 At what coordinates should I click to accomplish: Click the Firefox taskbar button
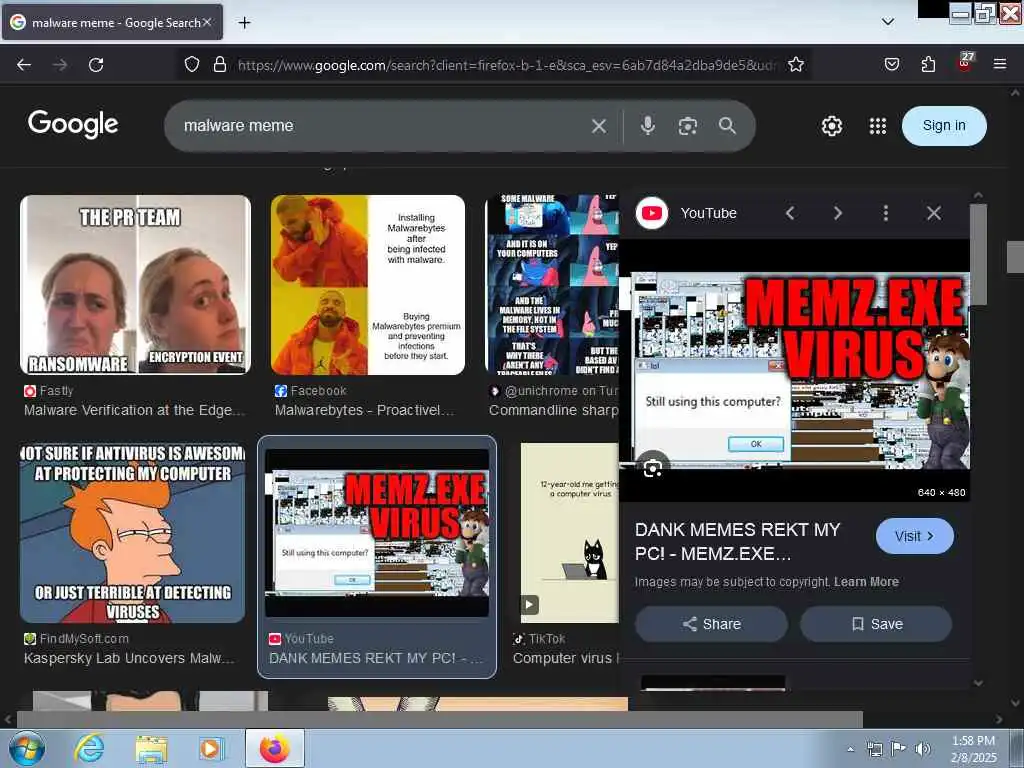pyautogui.click(x=275, y=748)
